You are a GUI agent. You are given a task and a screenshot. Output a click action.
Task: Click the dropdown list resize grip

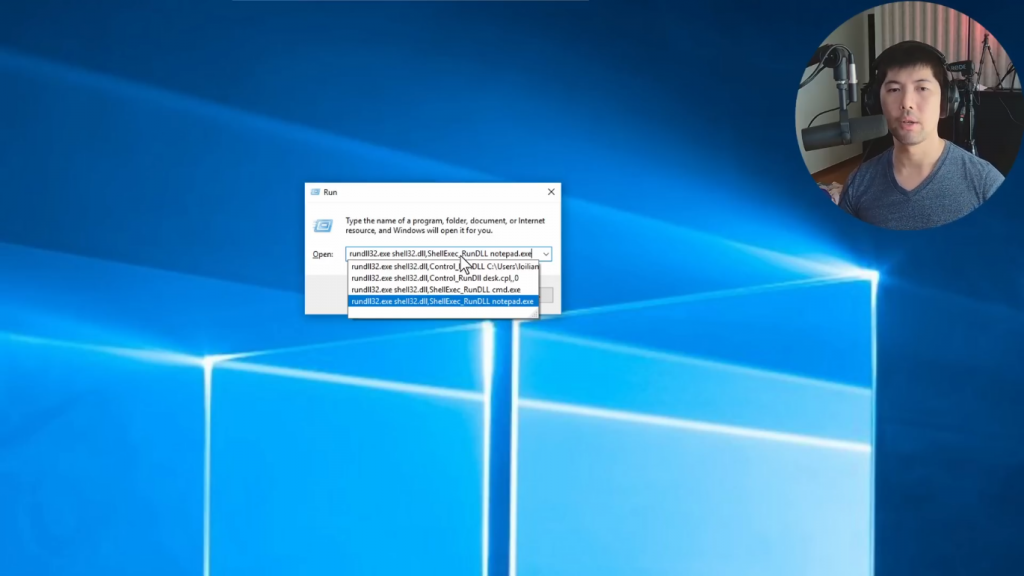[x=534, y=313]
